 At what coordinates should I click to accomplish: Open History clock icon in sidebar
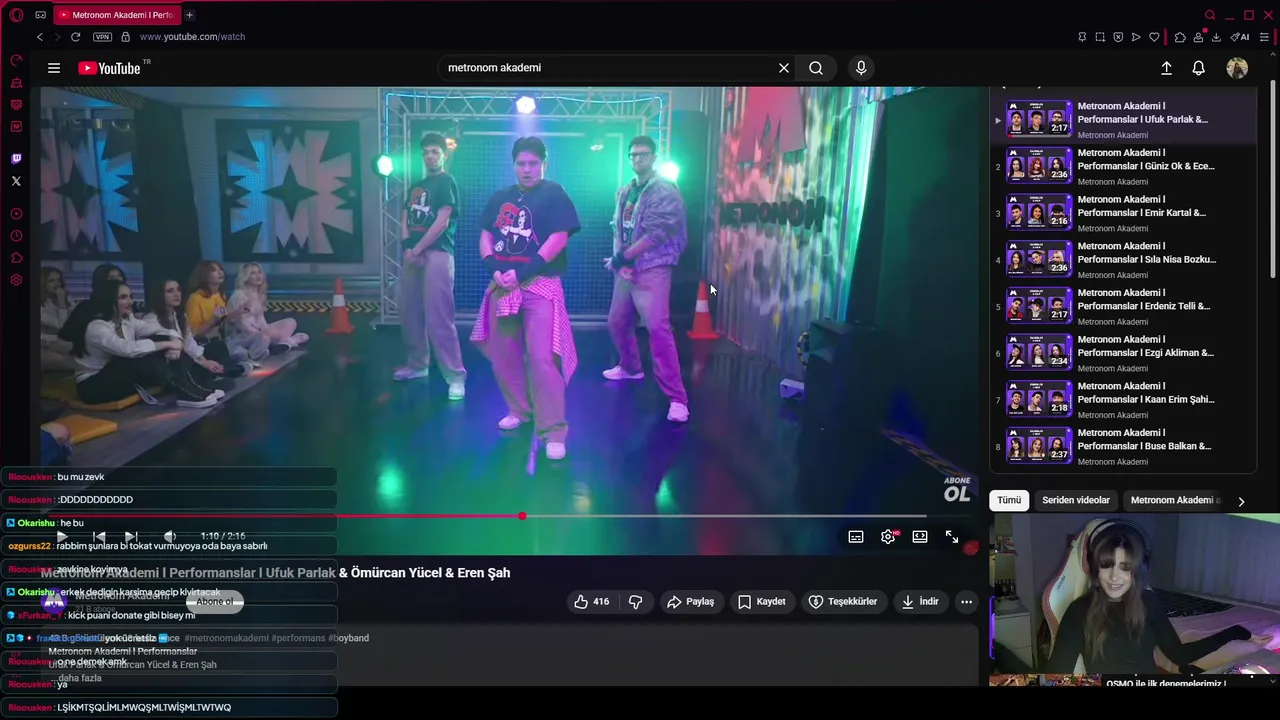pos(16,236)
